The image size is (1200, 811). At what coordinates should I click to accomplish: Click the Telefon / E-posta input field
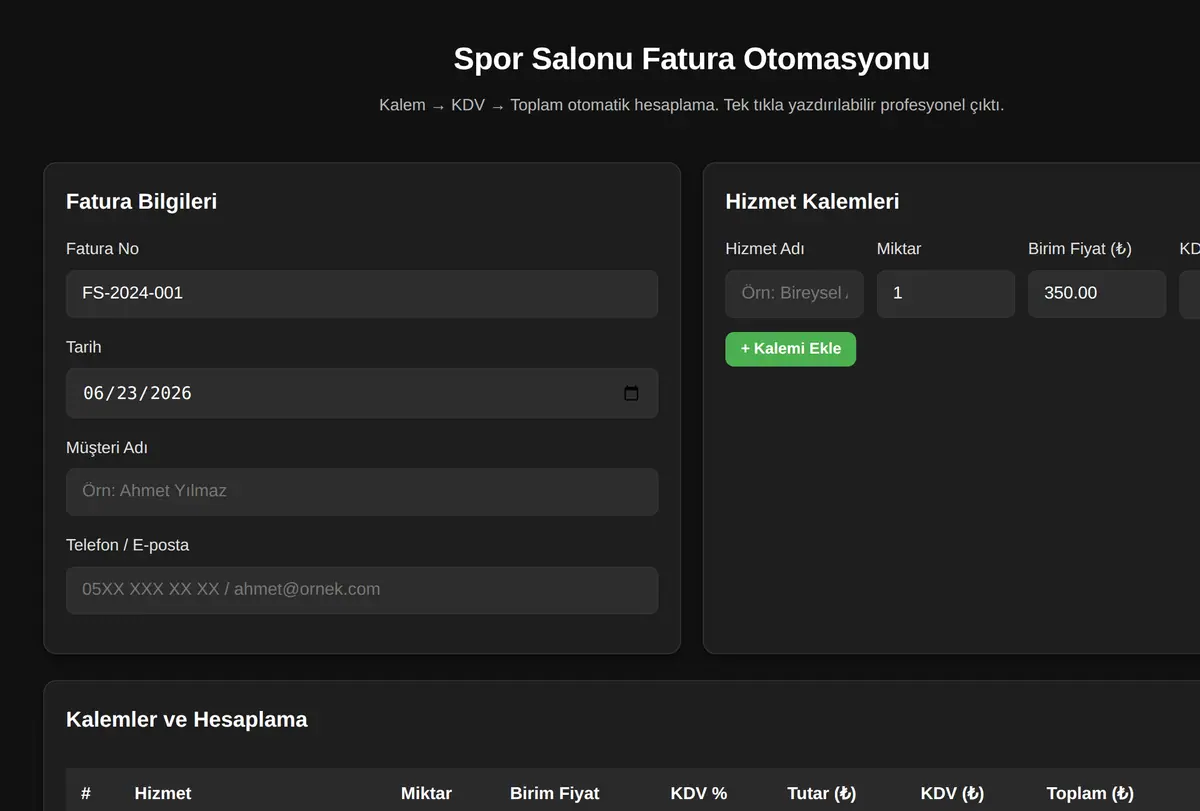pyautogui.click(x=362, y=590)
